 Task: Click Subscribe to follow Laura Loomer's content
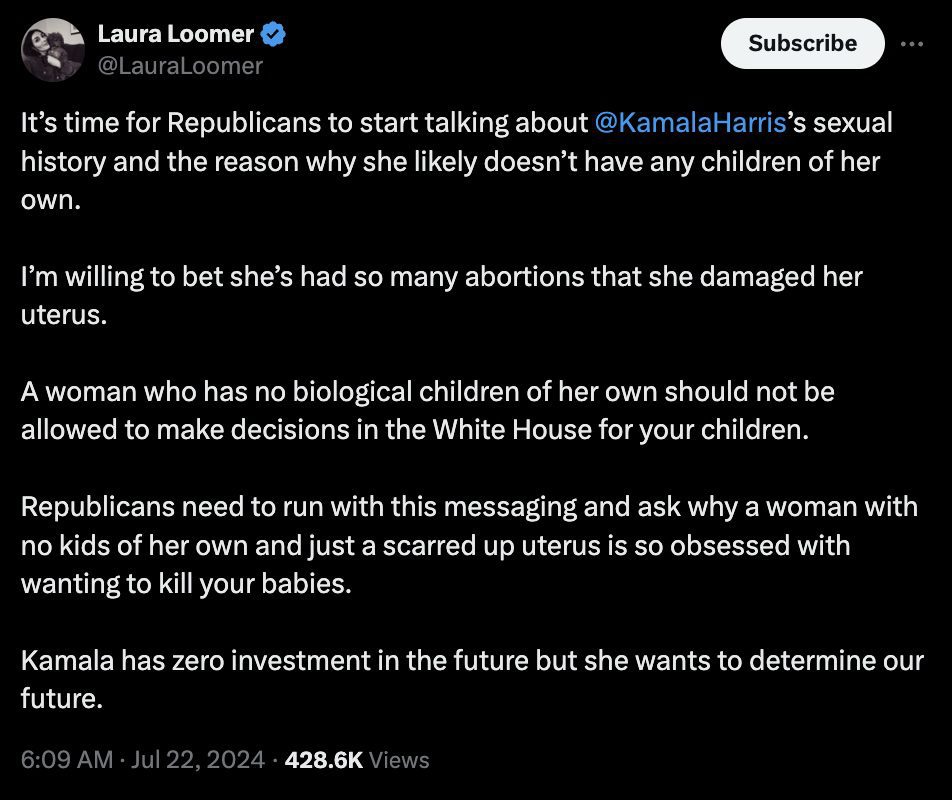[801, 43]
